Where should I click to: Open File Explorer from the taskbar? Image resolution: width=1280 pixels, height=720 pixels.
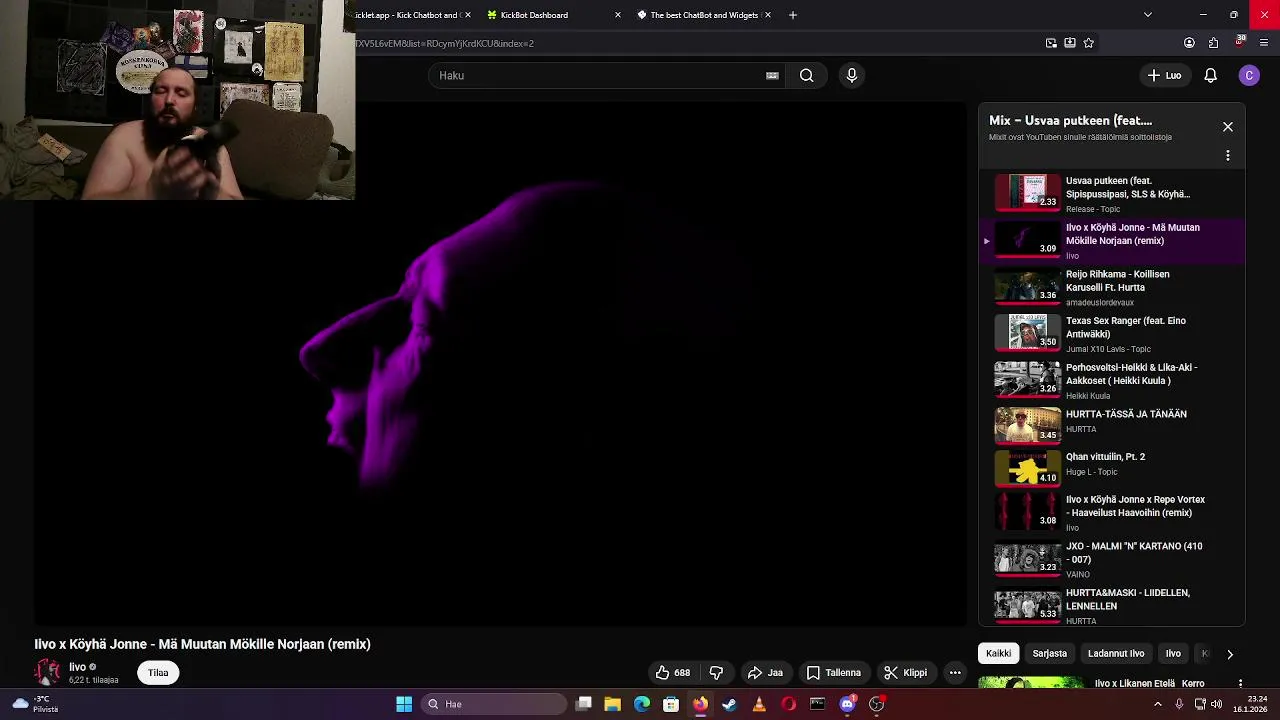(613, 704)
